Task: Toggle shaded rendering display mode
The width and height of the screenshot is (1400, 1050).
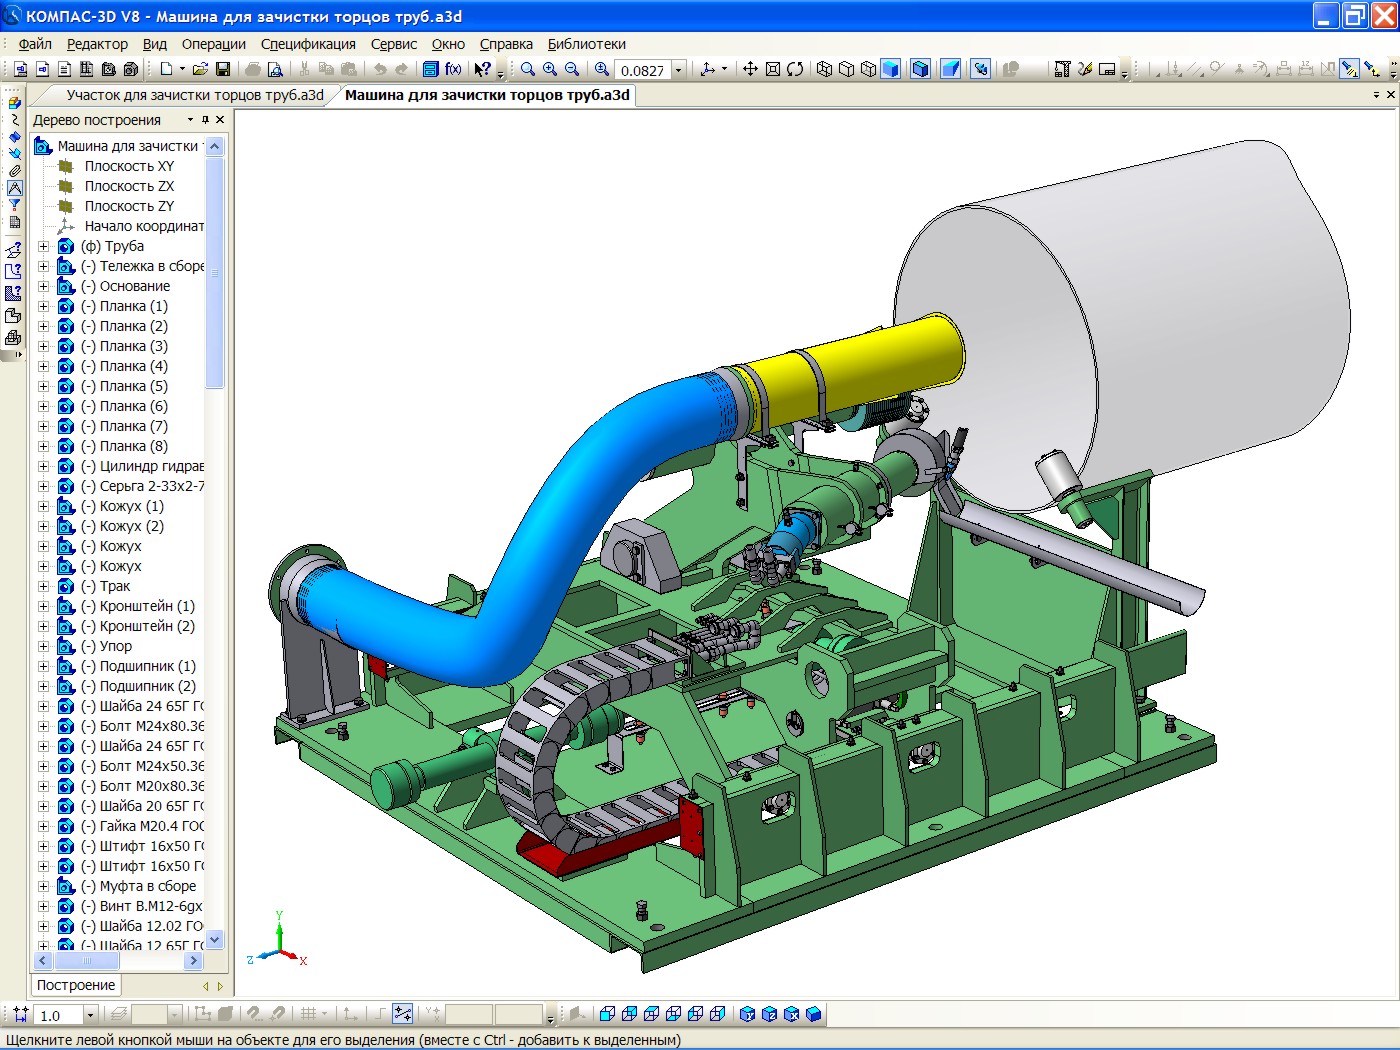Action: [x=890, y=69]
